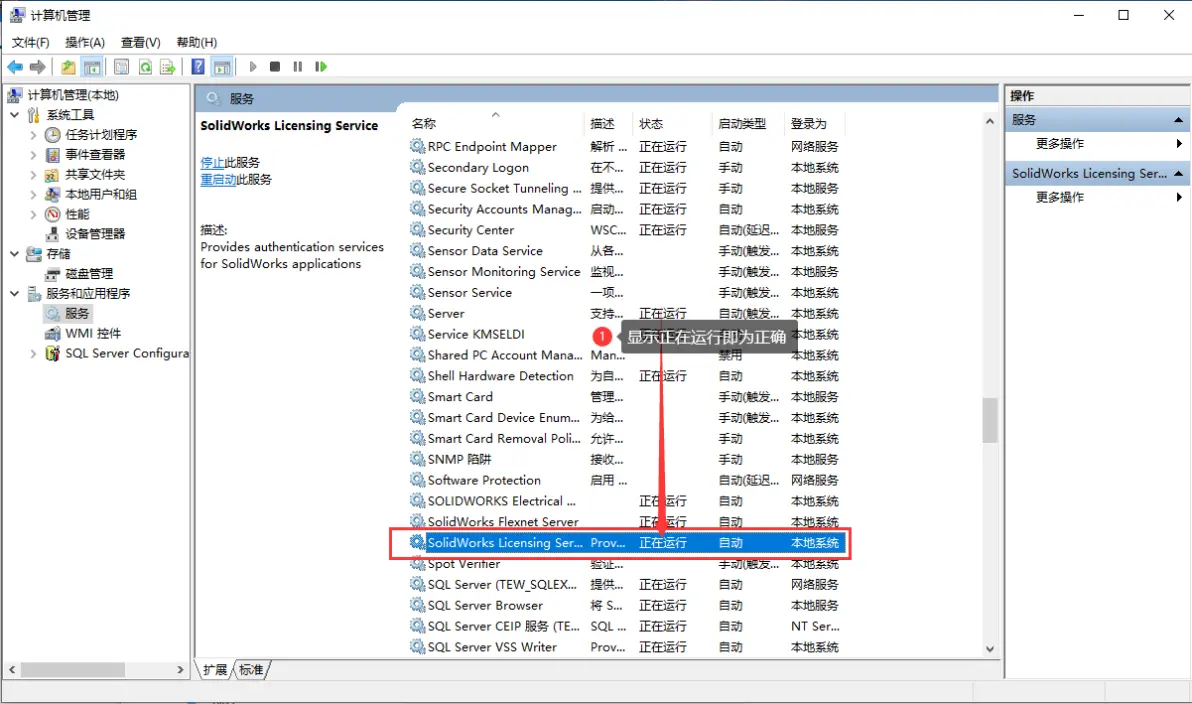1192x704 pixels.
Task: Collapse the 存储 tree node
Action: click(x=14, y=254)
